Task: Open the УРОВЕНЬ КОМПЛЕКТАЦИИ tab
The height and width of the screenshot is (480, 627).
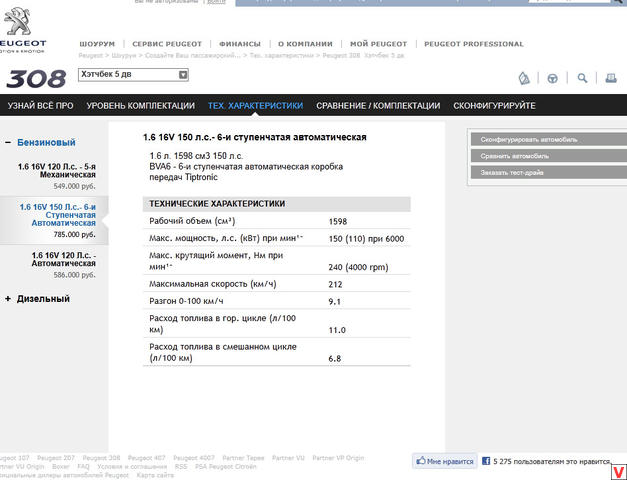Action: click(x=141, y=106)
